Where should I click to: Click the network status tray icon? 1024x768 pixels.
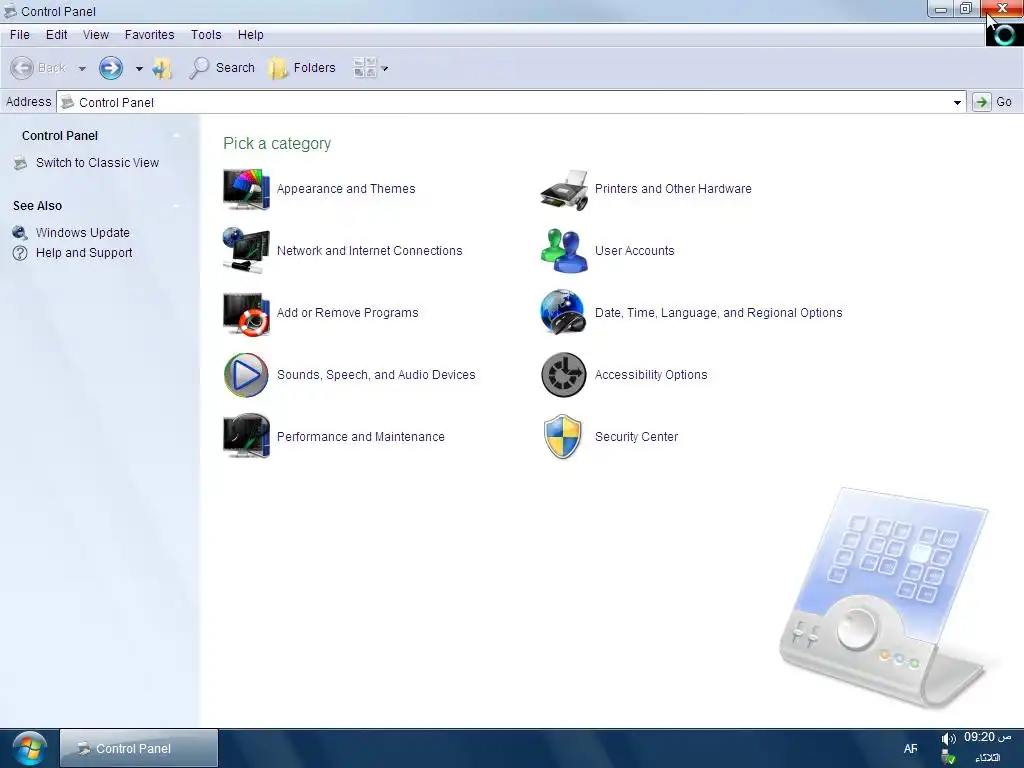point(949,758)
